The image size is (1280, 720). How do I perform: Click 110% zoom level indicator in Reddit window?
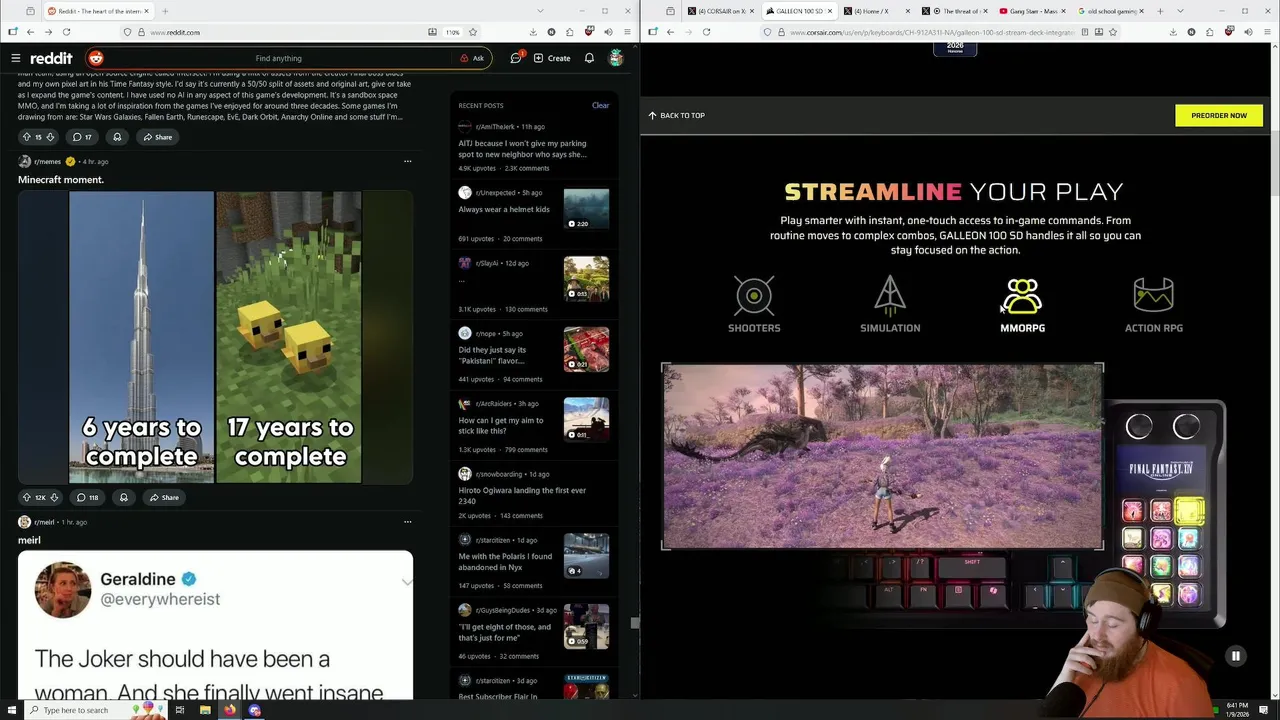pyautogui.click(x=453, y=32)
